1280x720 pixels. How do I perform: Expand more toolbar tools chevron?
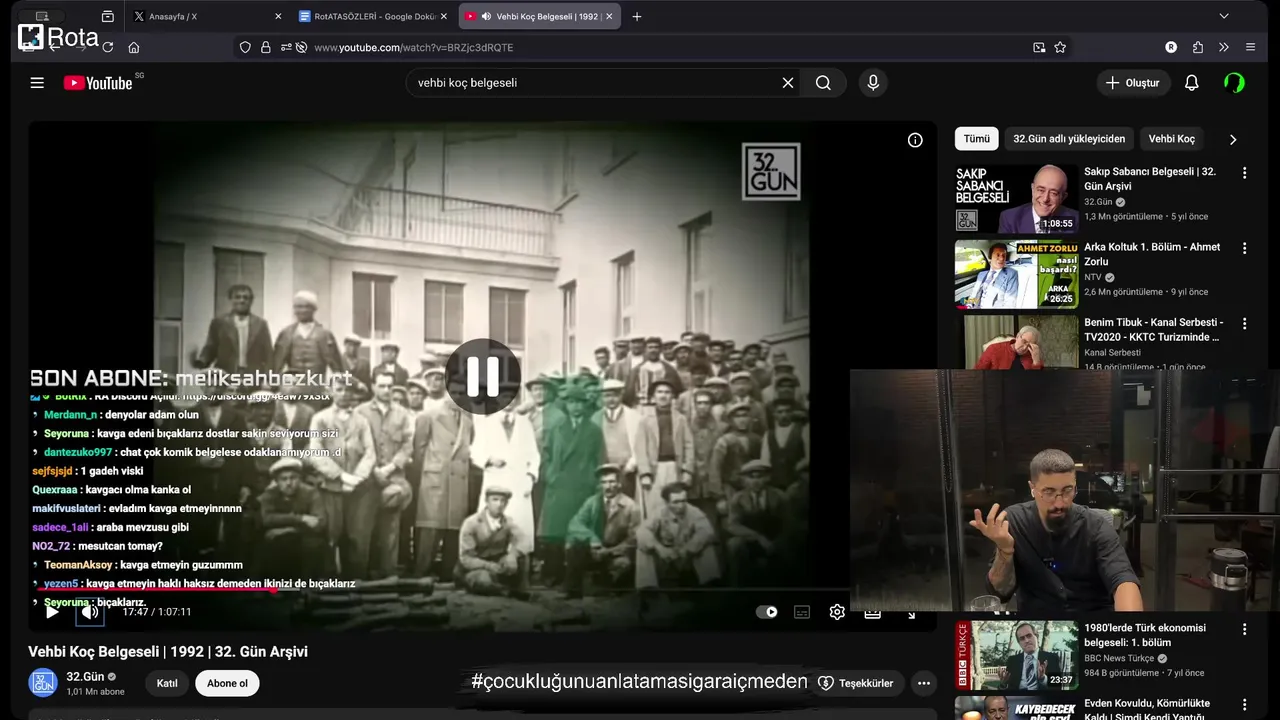pos(1223,47)
